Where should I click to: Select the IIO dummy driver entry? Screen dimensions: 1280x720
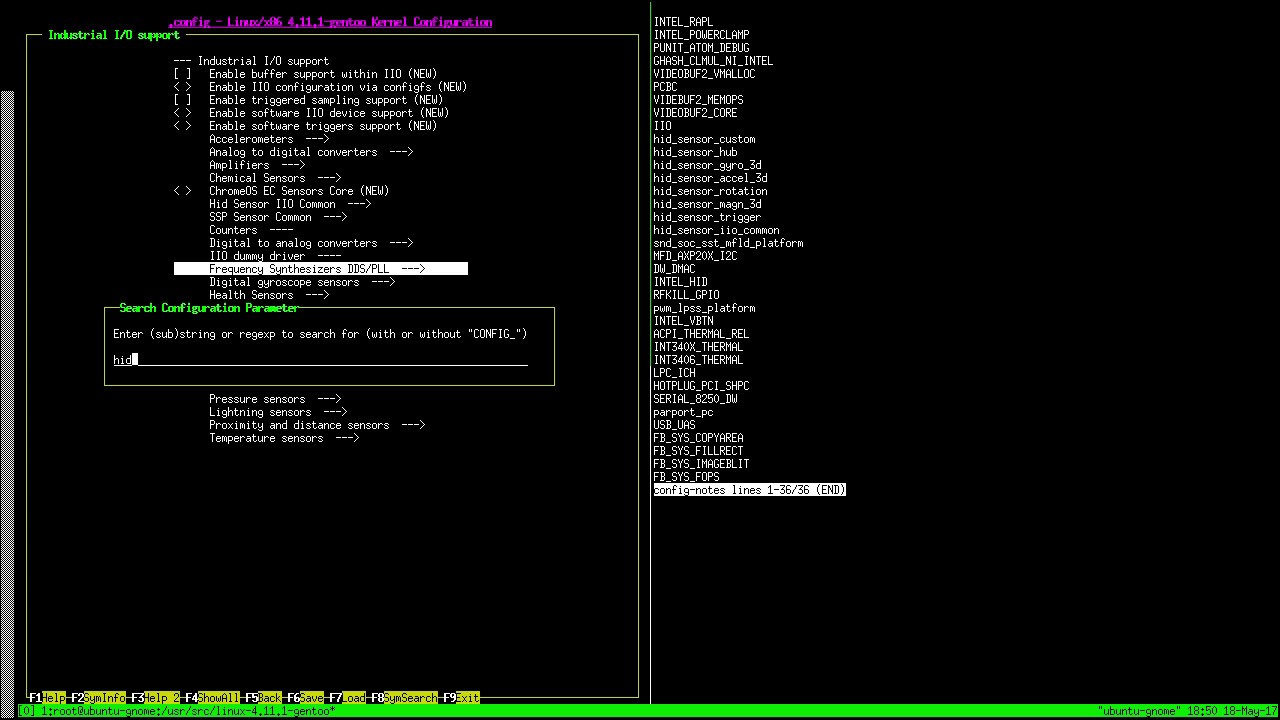(x=275, y=256)
